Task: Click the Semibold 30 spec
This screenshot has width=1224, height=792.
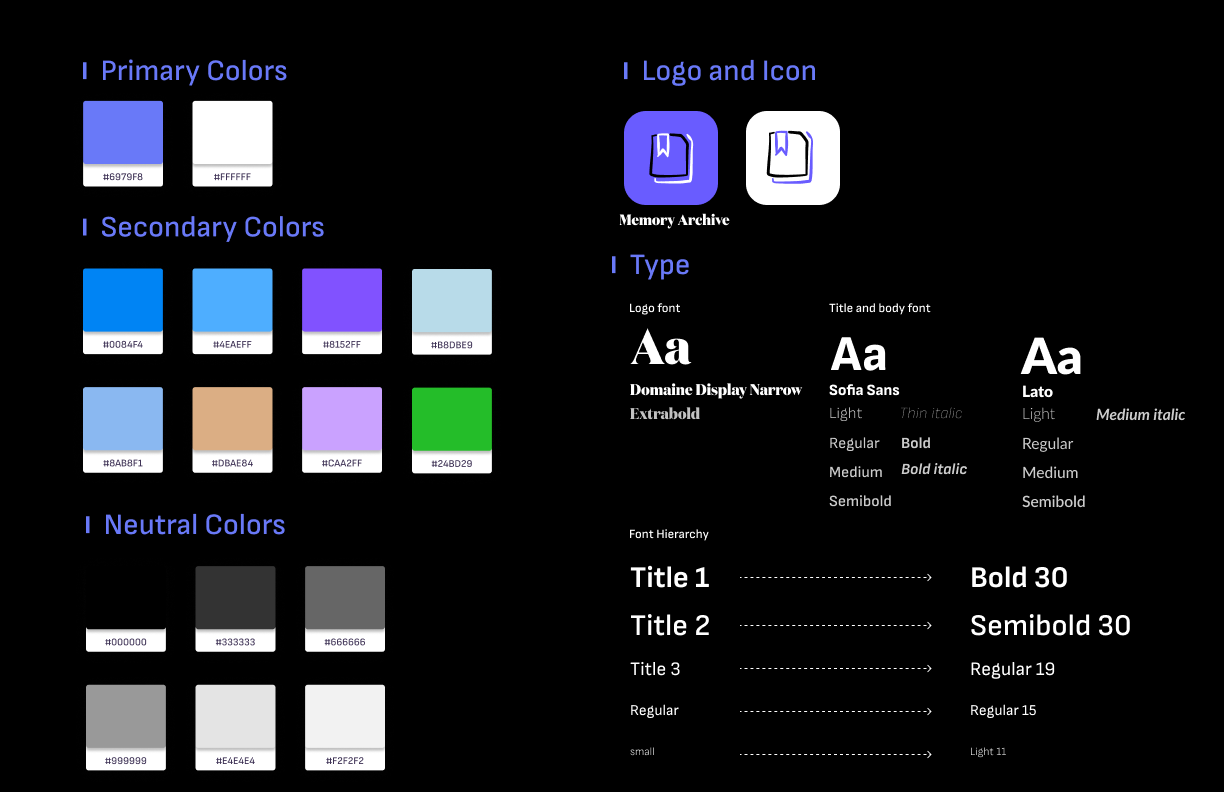Action: pyautogui.click(x=1050, y=626)
